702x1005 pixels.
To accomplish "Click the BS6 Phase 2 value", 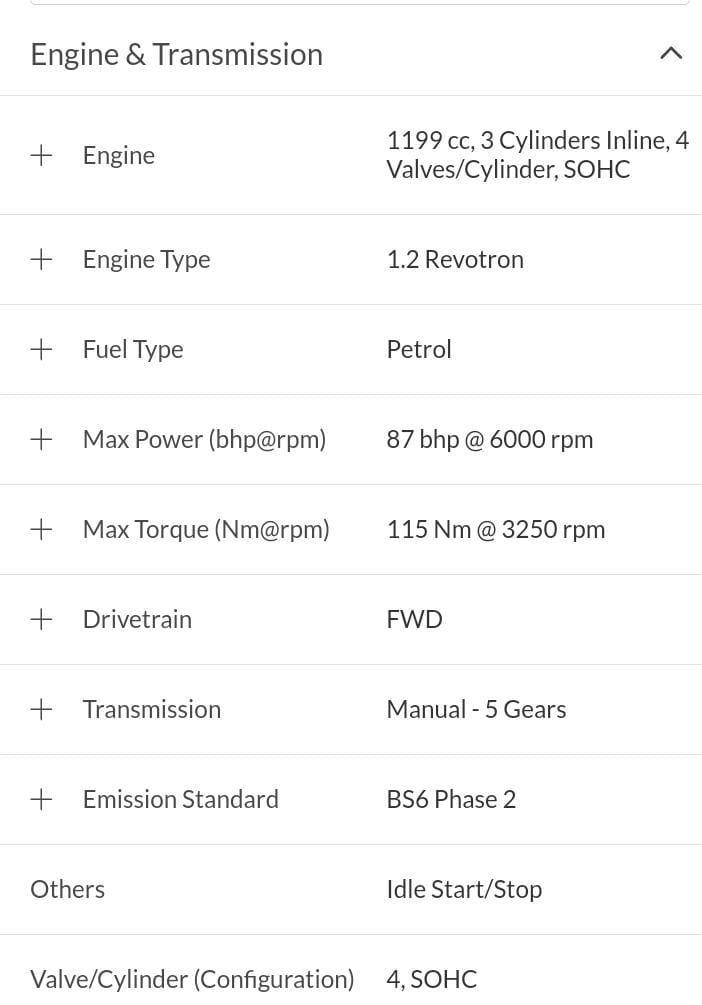I will (x=451, y=799).
